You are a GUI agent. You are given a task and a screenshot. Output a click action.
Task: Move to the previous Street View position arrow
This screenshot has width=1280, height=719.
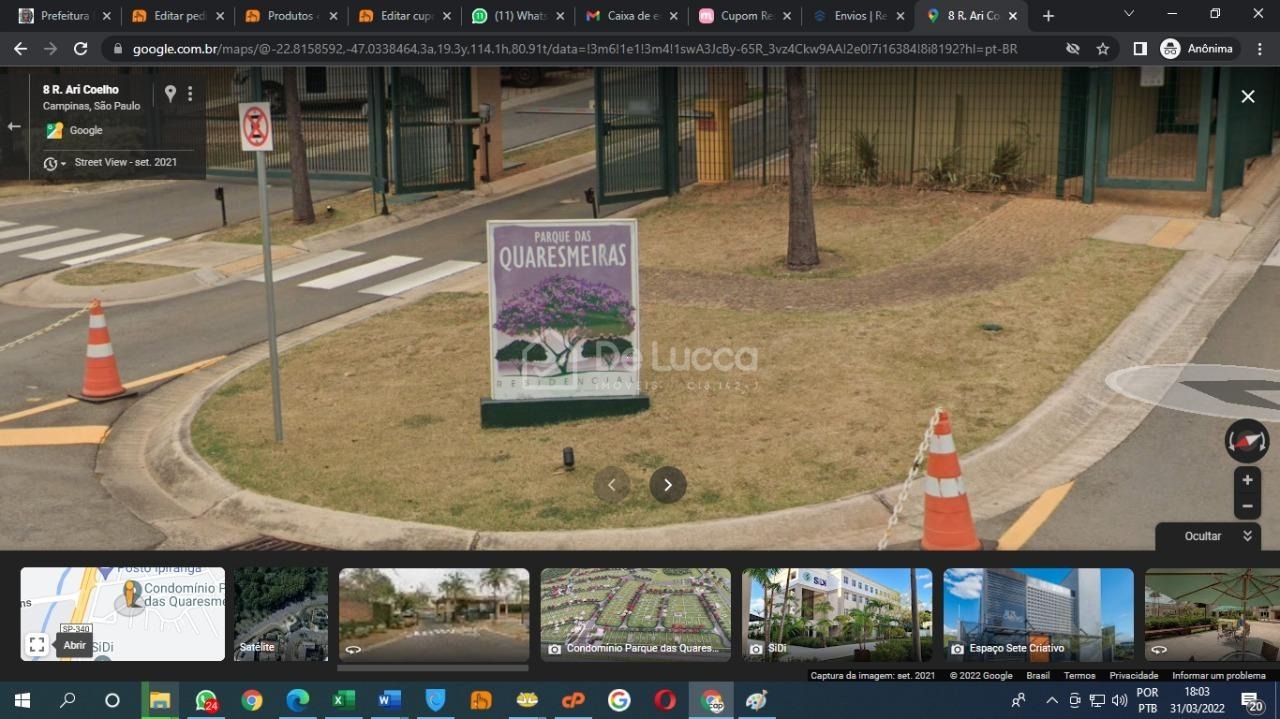click(x=612, y=485)
